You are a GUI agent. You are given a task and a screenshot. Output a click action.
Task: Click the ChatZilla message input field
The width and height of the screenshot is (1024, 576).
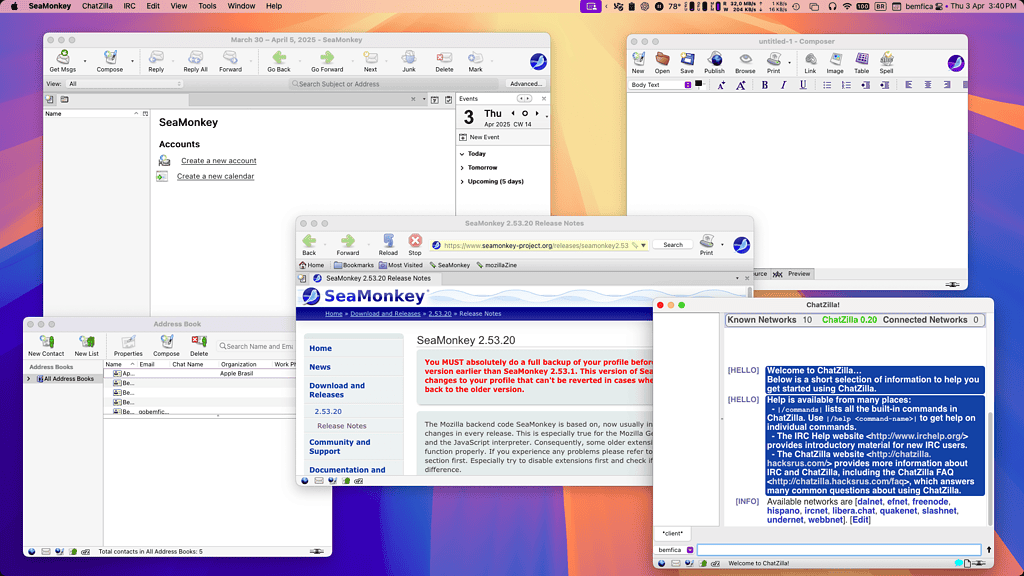(838, 550)
